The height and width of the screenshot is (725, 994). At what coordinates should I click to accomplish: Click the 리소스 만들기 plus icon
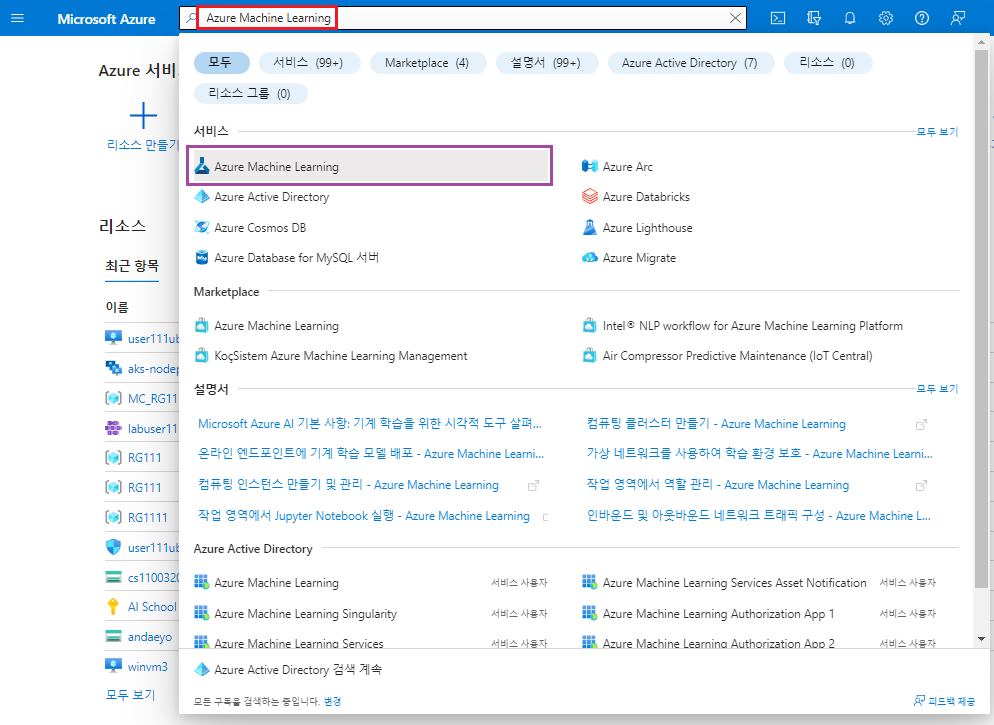coord(143,115)
